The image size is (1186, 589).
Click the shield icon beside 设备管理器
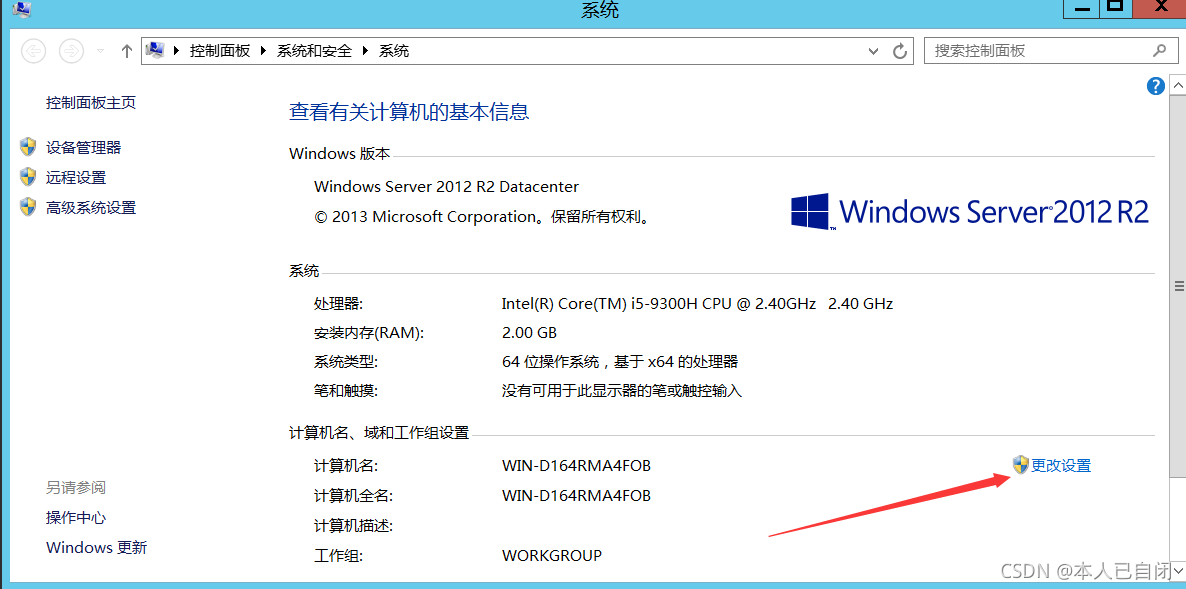[x=28, y=147]
